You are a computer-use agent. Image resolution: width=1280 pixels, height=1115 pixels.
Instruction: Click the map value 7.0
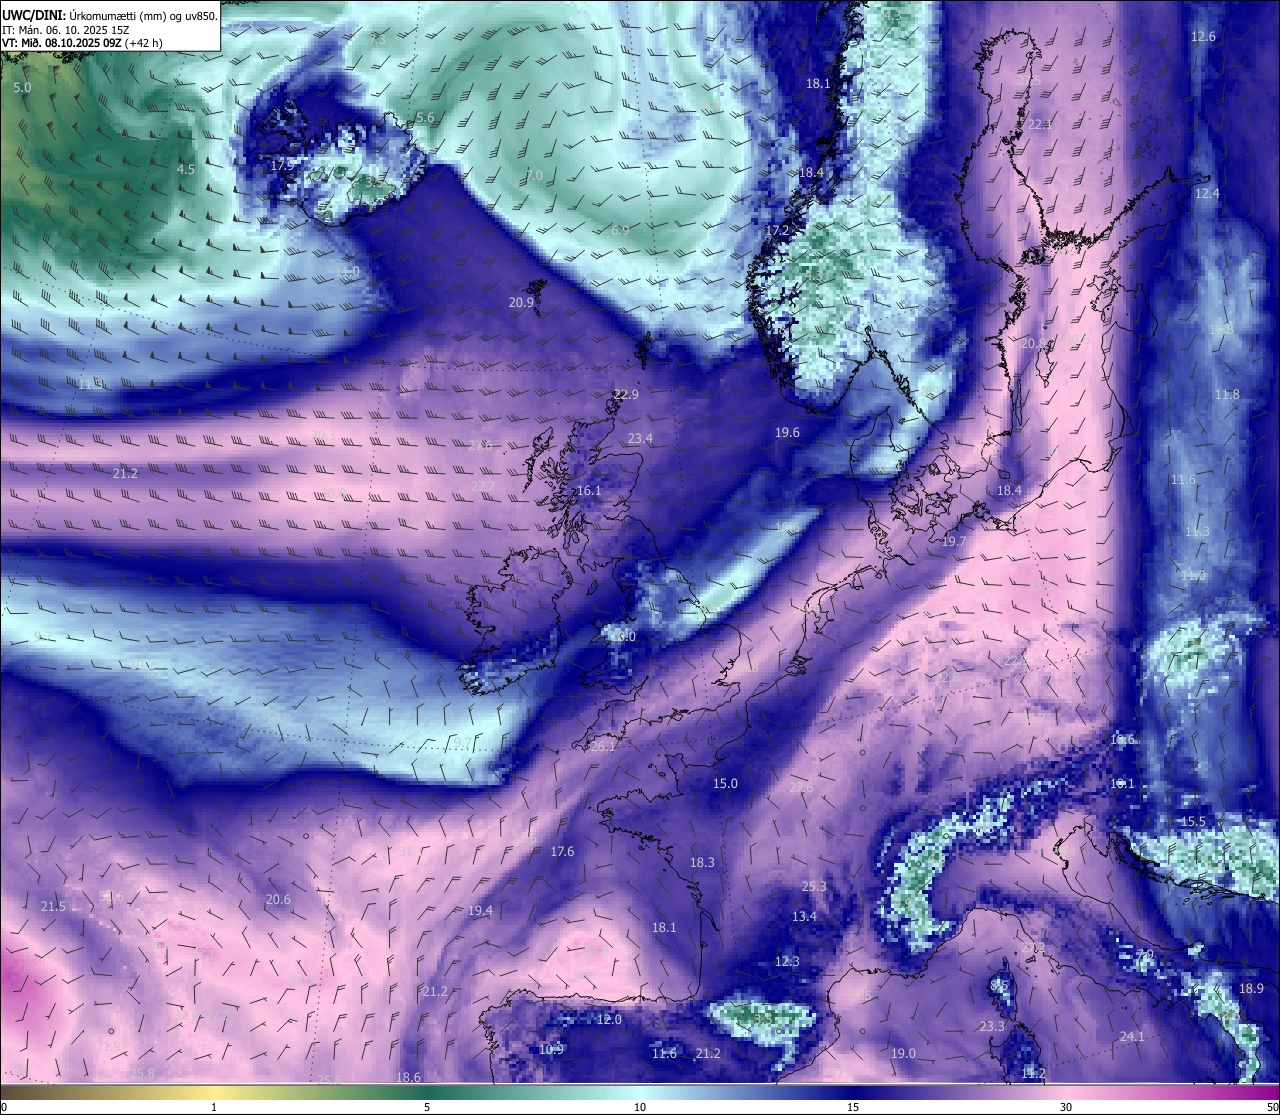click(x=534, y=175)
